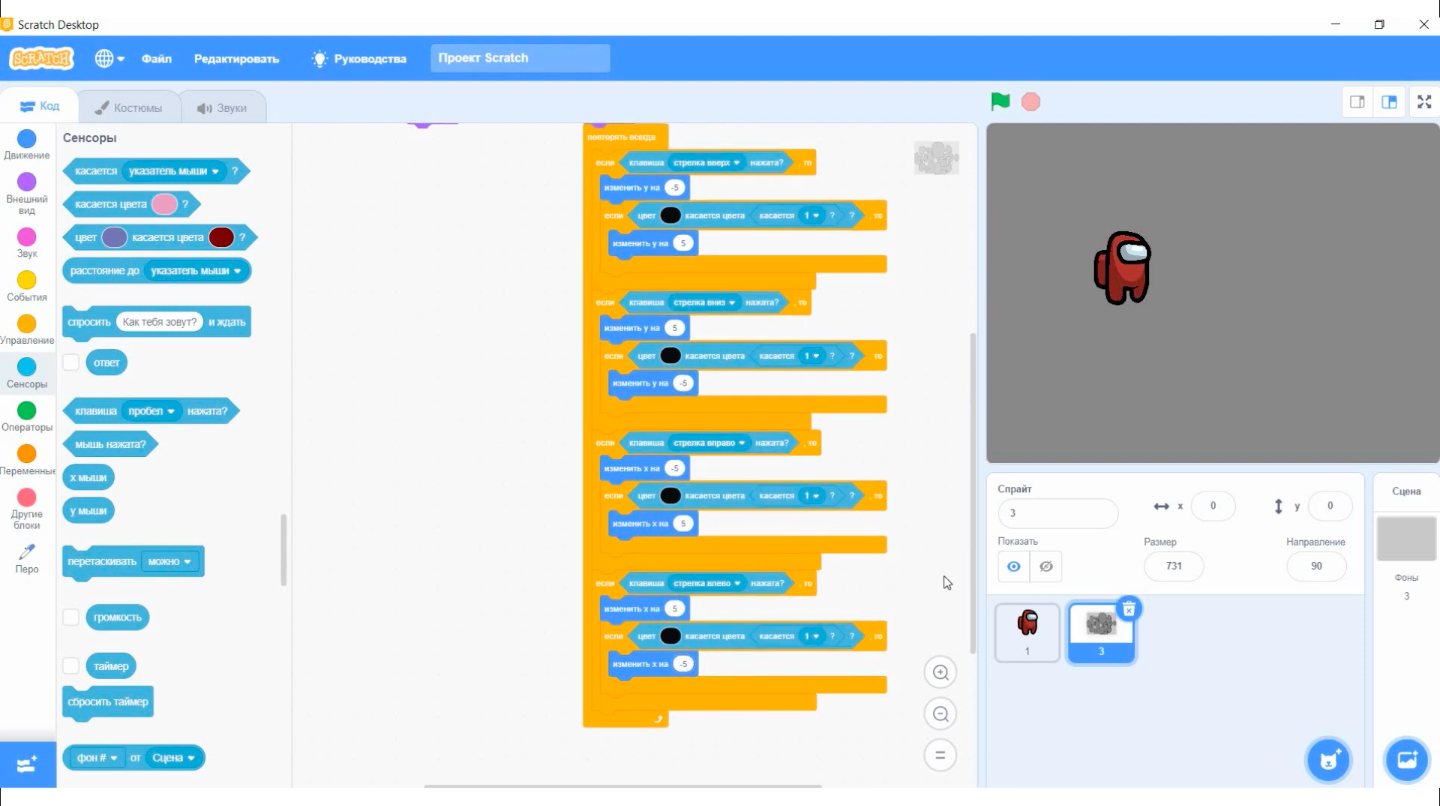
Task: Click the Размер size field
Action: point(1174,566)
